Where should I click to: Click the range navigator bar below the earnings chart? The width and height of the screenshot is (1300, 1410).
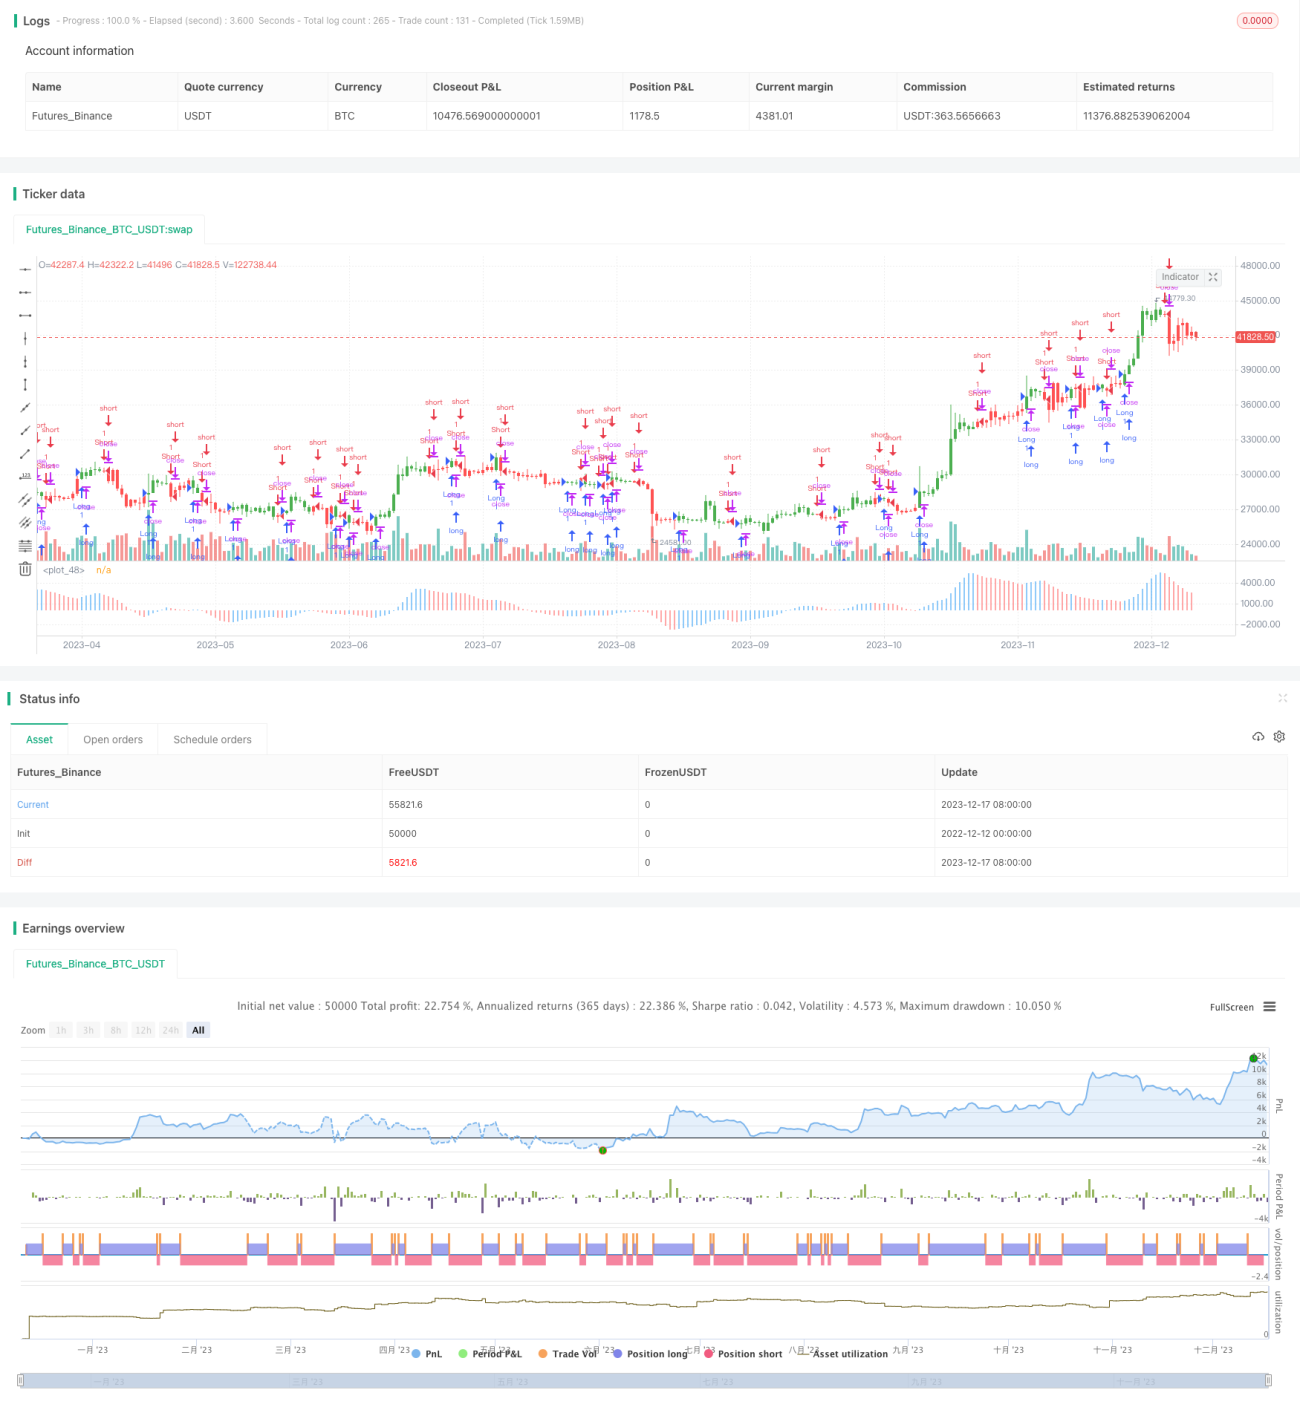[x=645, y=1381]
